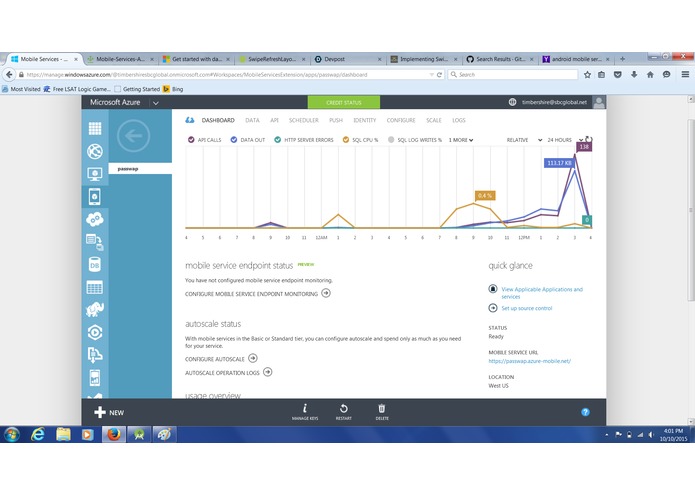Viewport: 695px width, 494px height.
Task: Open Internet Explorer from taskbar
Action: (x=38, y=434)
